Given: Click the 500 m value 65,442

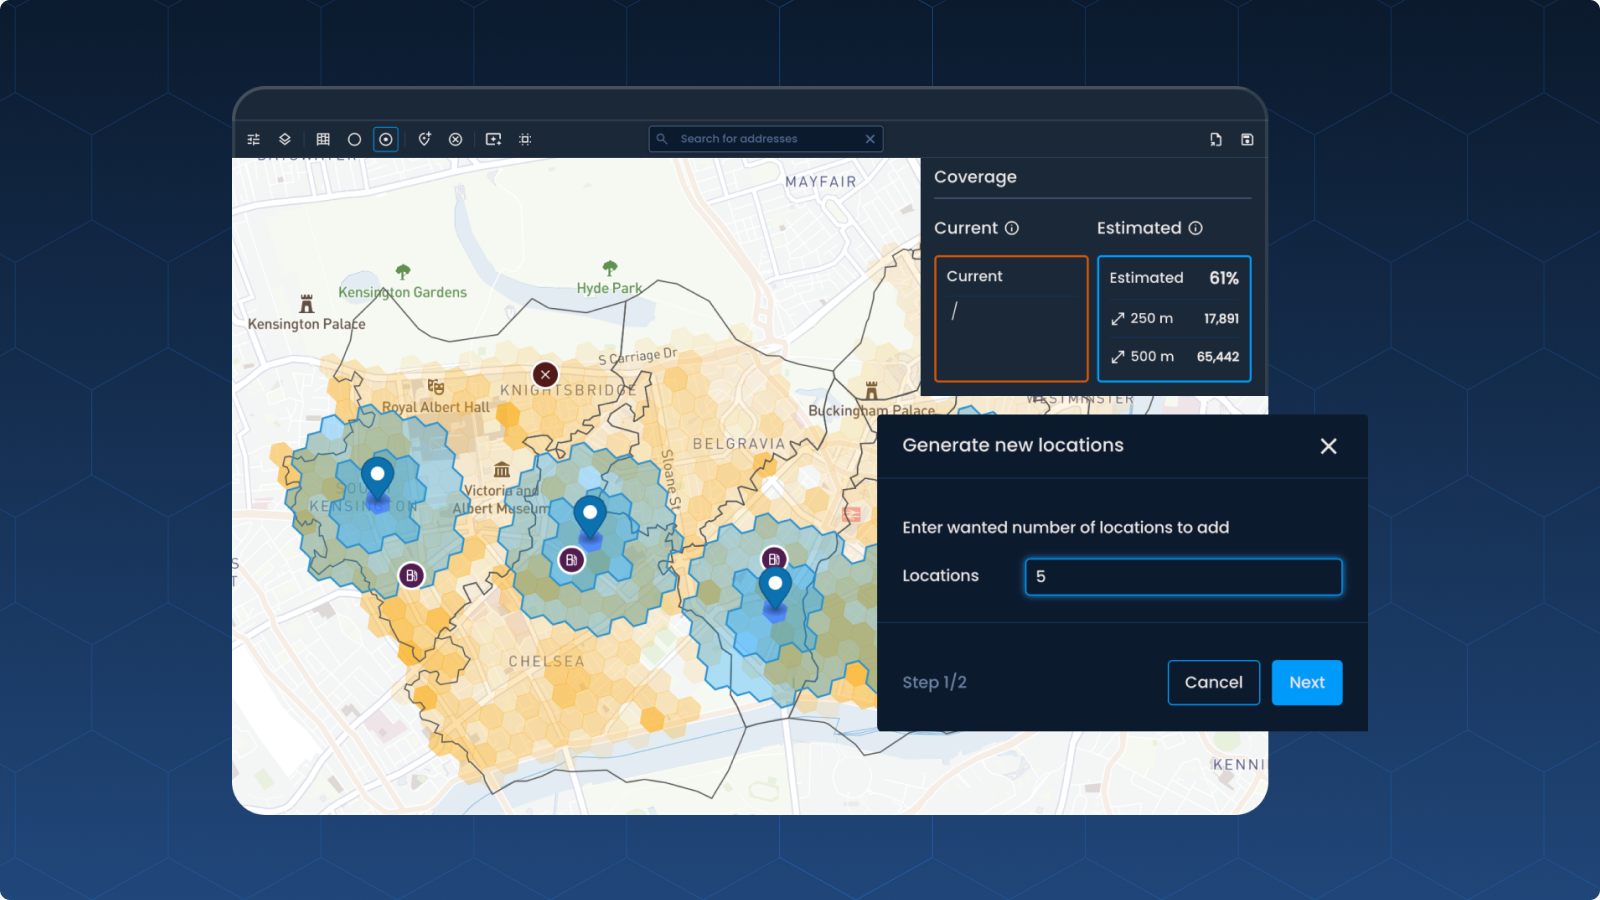Looking at the screenshot, I should coord(1218,356).
